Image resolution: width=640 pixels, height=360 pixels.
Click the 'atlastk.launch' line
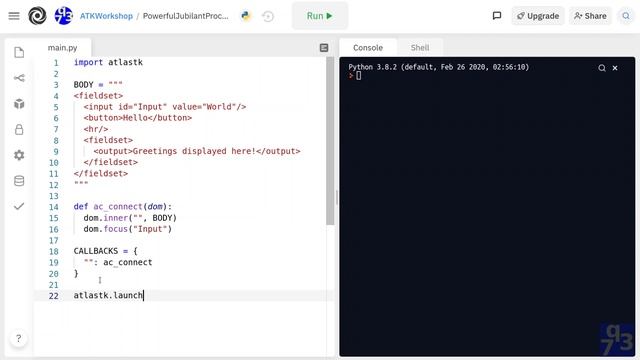(108, 295)
